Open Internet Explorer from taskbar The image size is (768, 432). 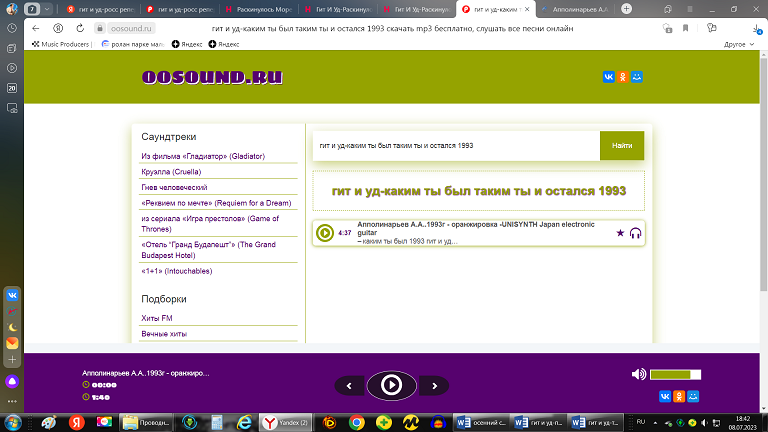click(244, 422)
